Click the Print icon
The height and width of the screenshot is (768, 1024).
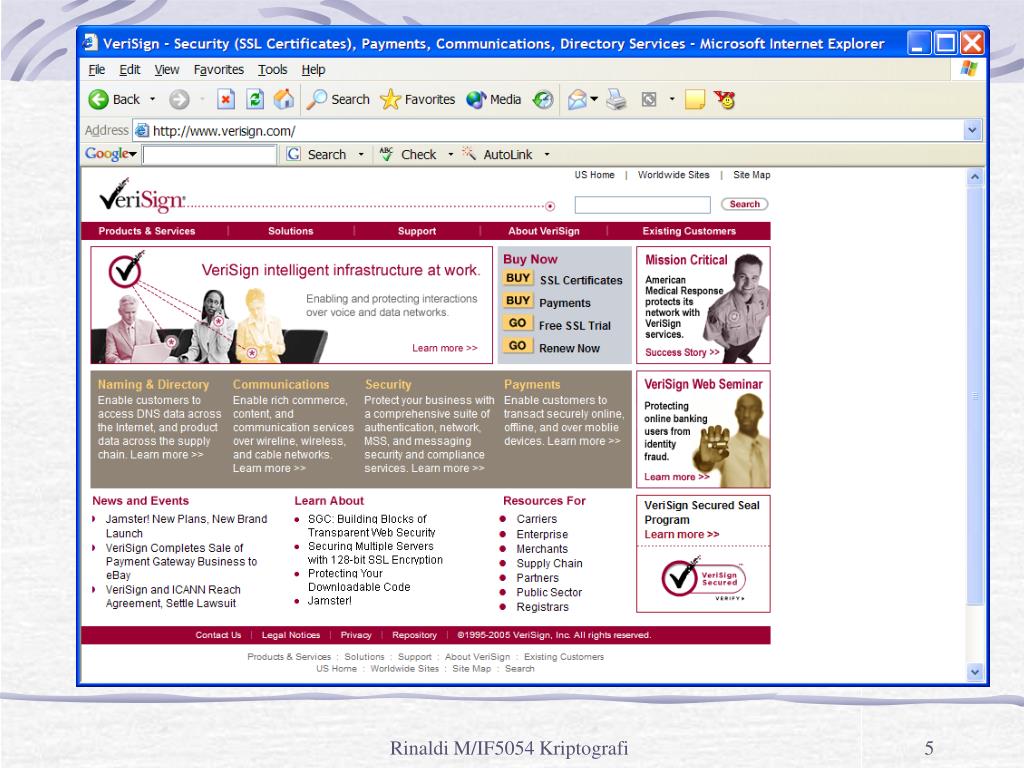point(616,99)
